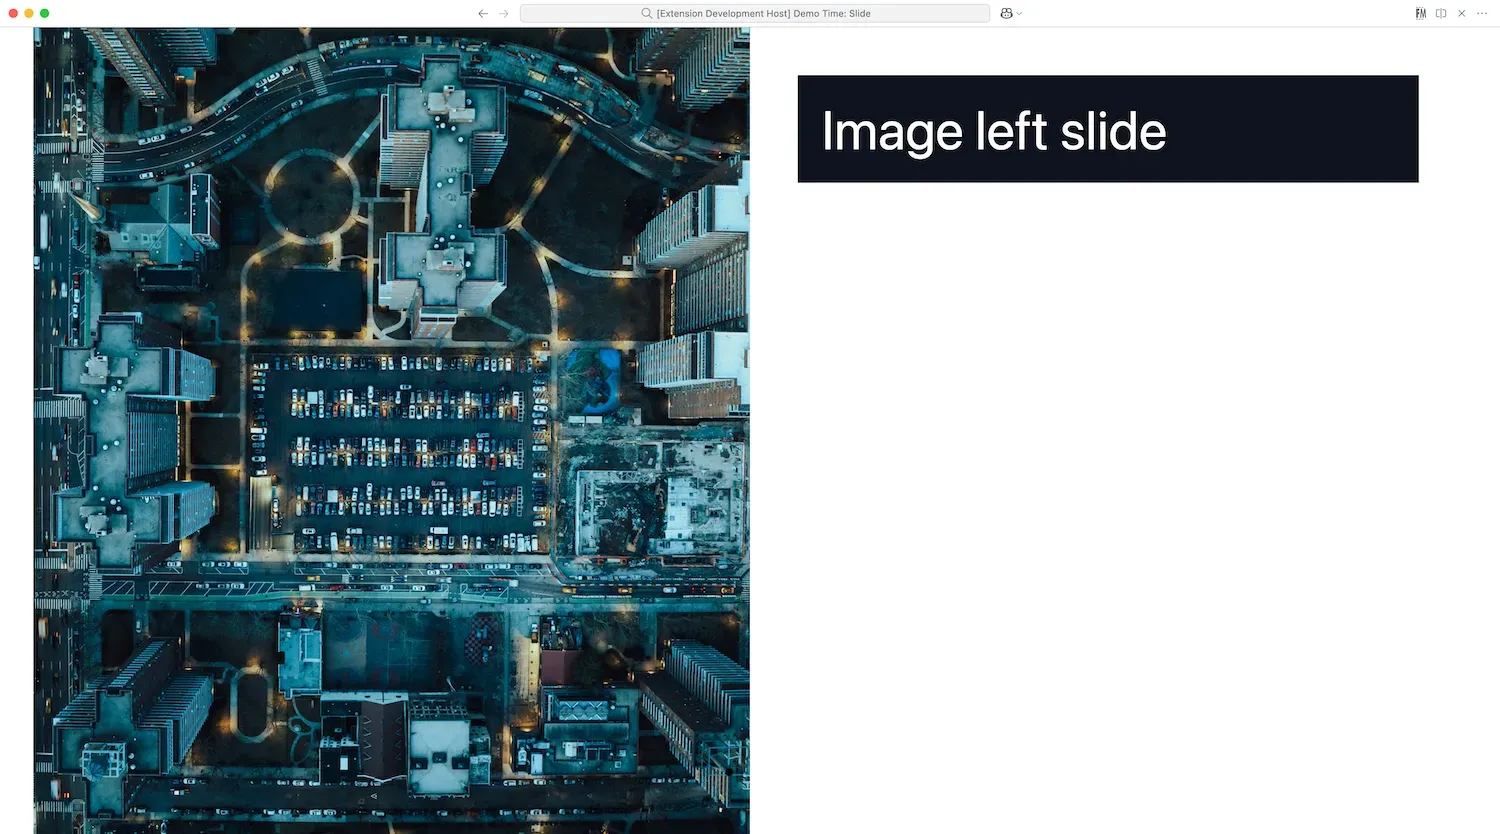
Task: Select the Demo Time: Slide title text
Action: 830,13
